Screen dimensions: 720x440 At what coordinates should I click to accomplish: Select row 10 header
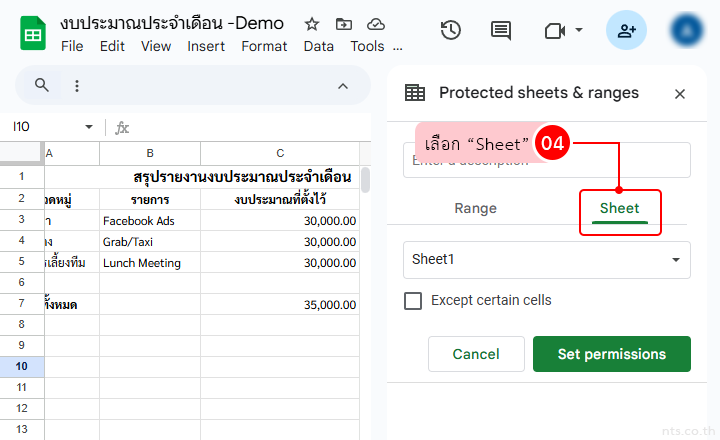(x=22, y=366)
